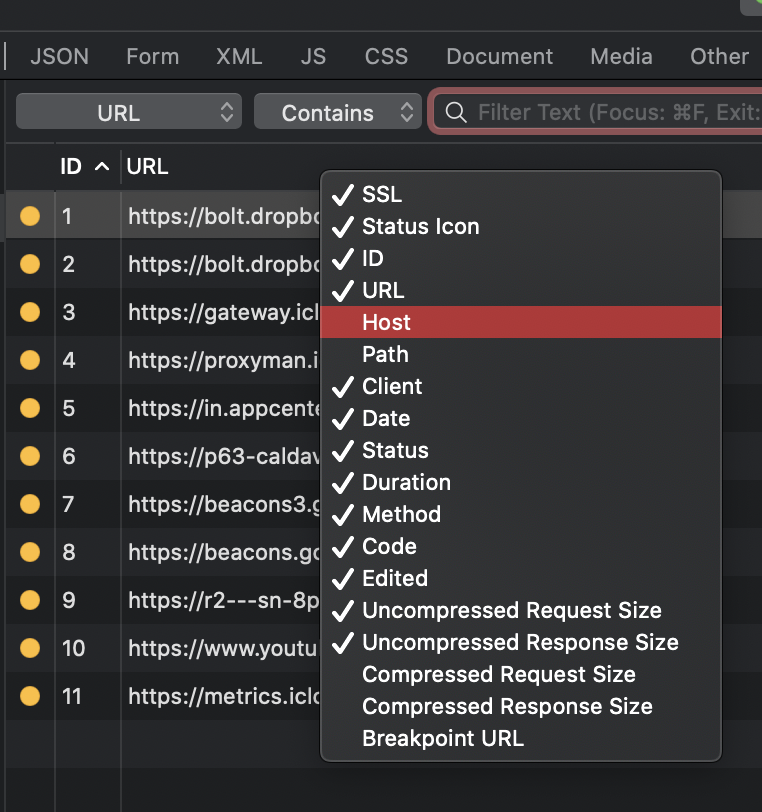Click the yellow status icon of request 1

30,216
